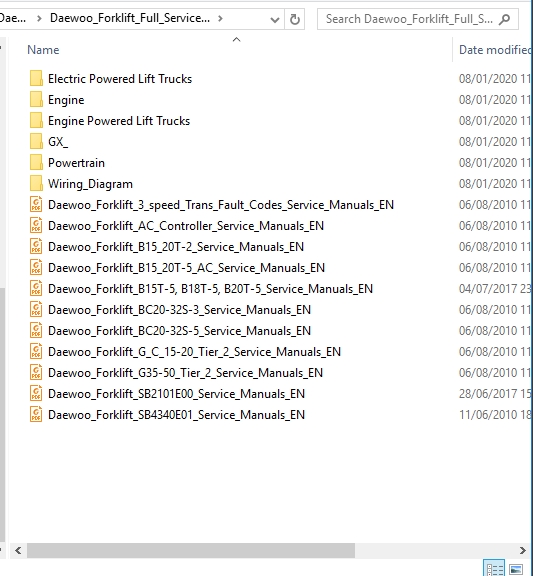The width and height of the screenshot is (533, 576).
Task: Select Daewoo_Forklift_AC_Controller_Service_Manuals_EN file name
Action: [186, 226]
